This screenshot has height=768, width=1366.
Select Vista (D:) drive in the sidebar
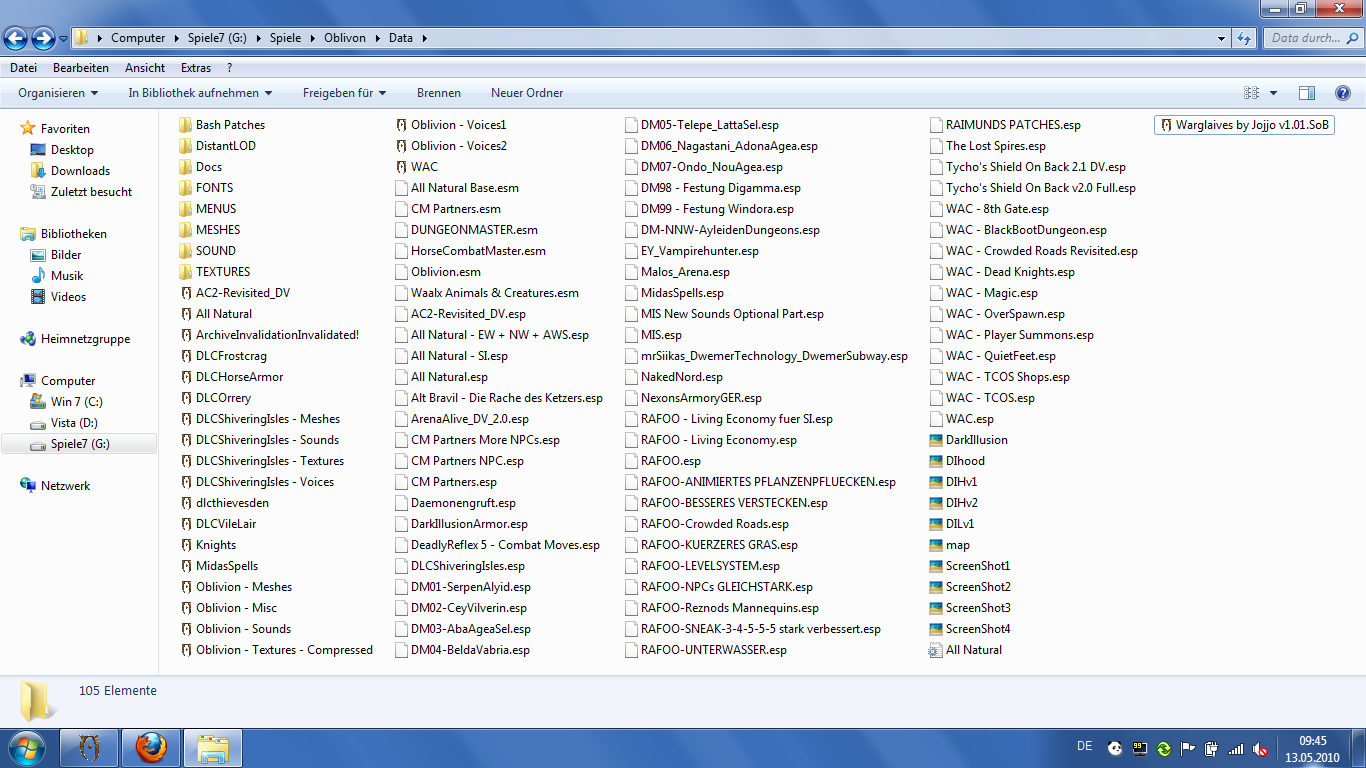(74, 423)
